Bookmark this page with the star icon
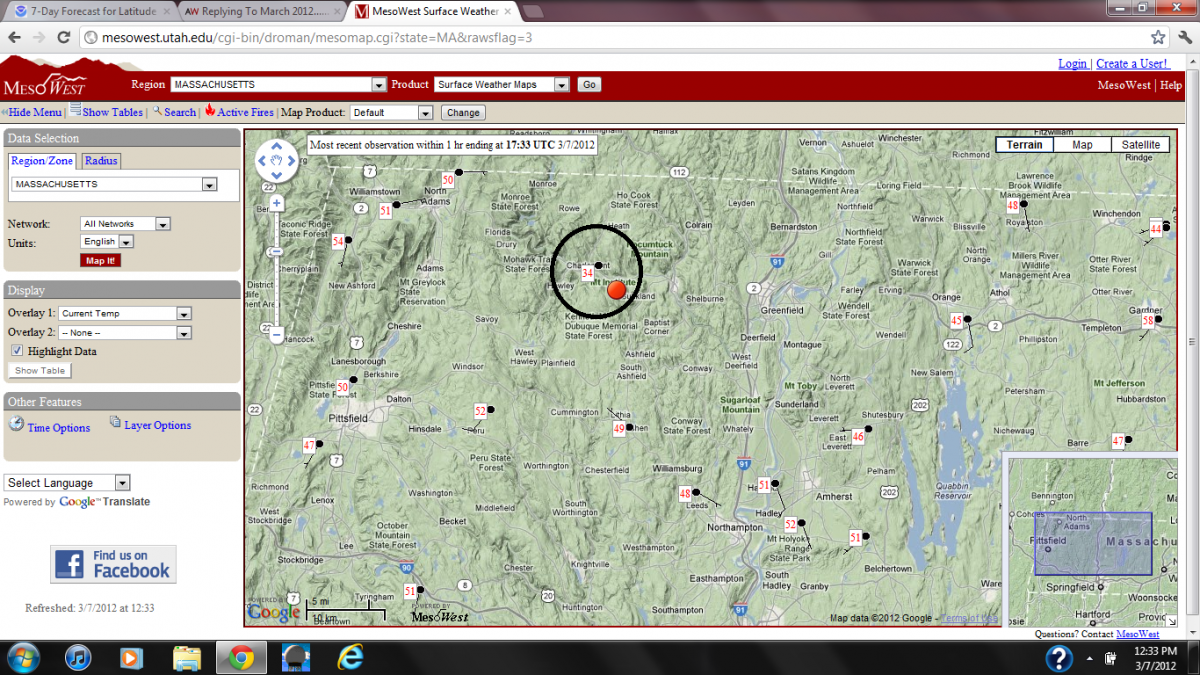Viewport: 1200px width, 675px height. [1158, 37]
